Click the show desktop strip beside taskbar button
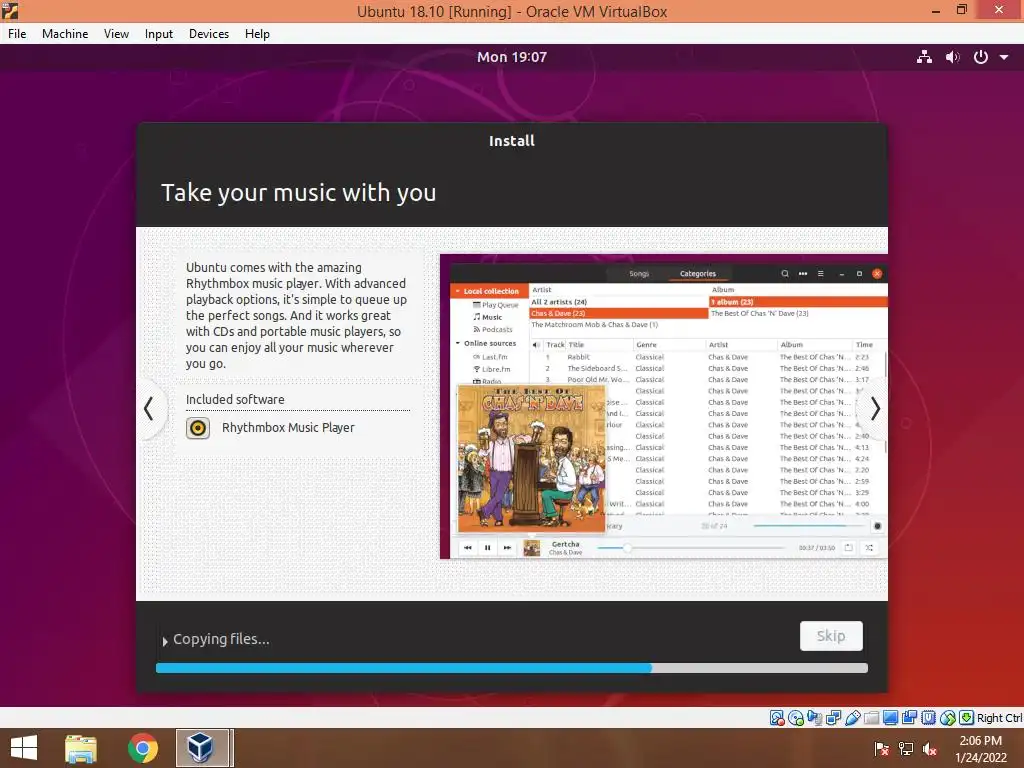The height and width of the screenshot is (768, 1024). click(x=232, y=748)
